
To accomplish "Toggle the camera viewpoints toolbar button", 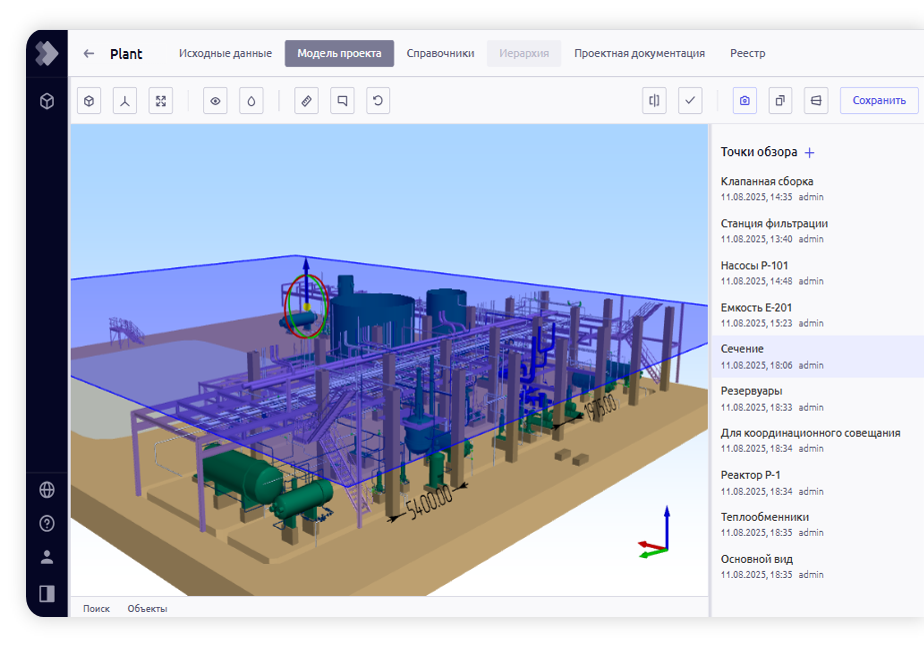I will coord(745,101).
